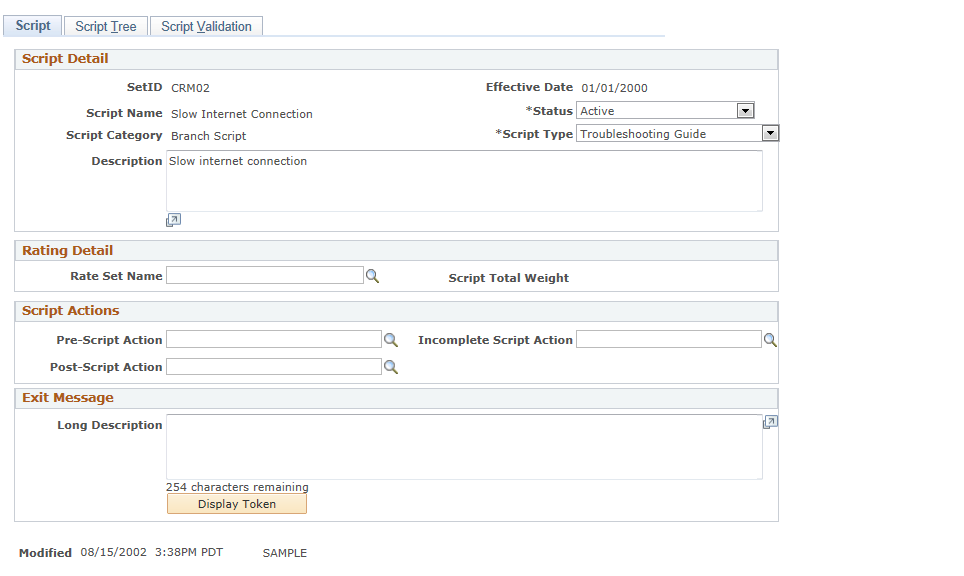964x576 pixels.
Task: Open lookup for Rate Set Name
Action: (x=373, y=276)
